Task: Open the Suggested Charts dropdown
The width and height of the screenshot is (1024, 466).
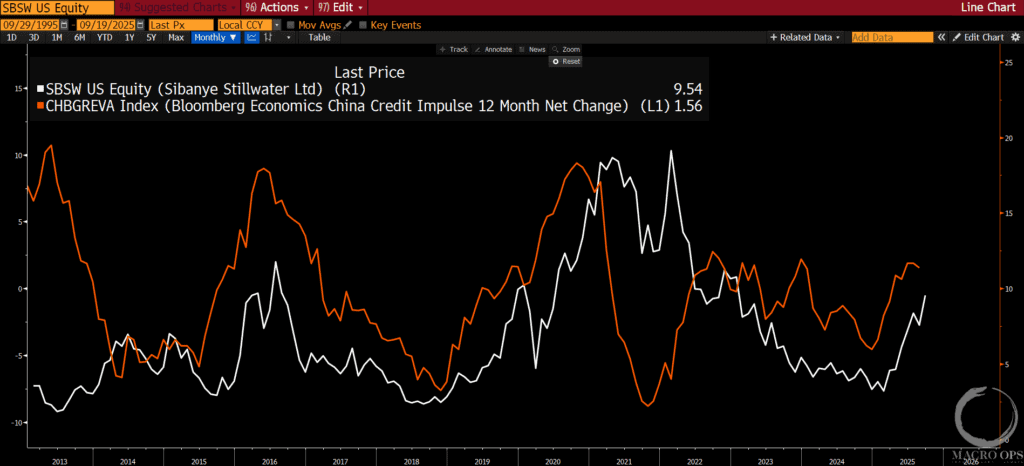Action: (177, 7)
